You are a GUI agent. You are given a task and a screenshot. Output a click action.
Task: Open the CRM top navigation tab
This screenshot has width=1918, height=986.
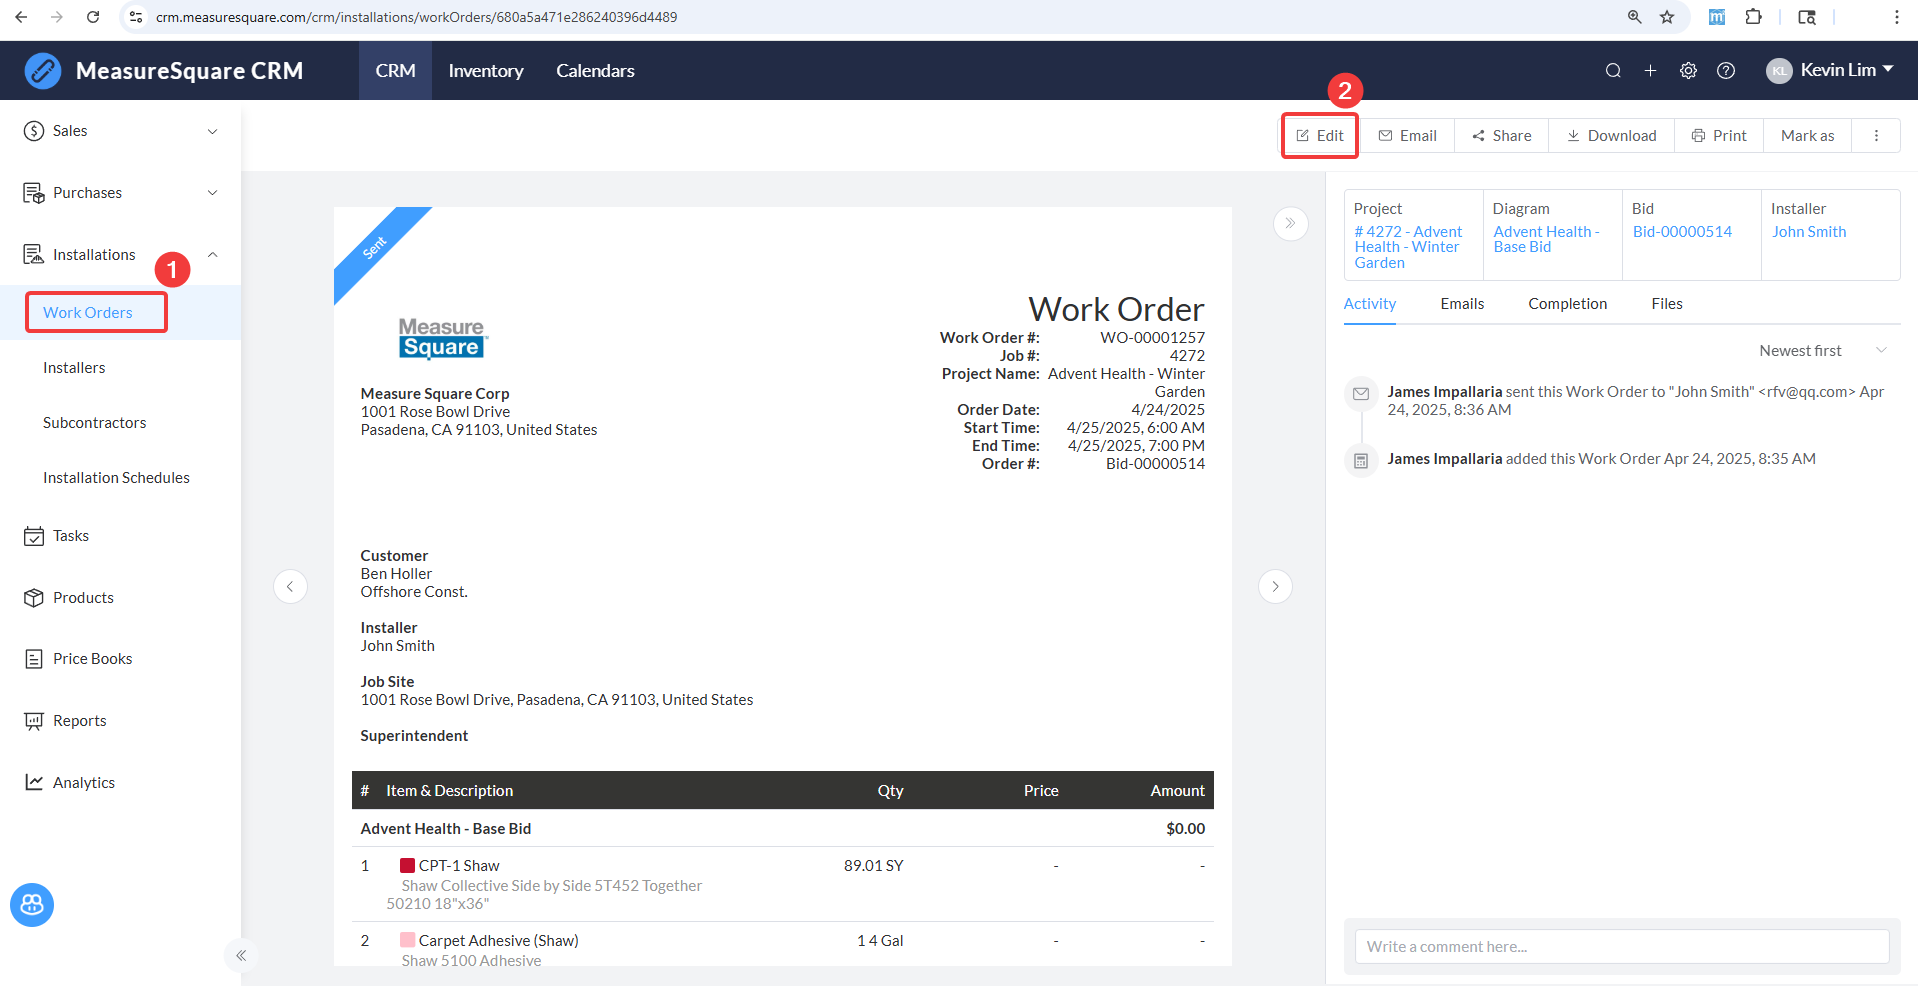(395, 71)
